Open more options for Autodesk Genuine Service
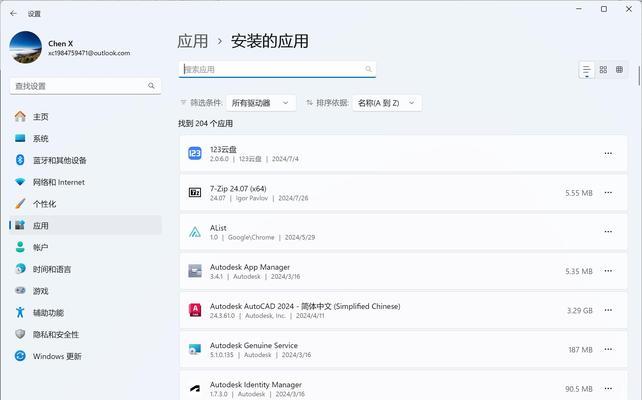Viewport: 642px width, 400px height. click(608, 349)
